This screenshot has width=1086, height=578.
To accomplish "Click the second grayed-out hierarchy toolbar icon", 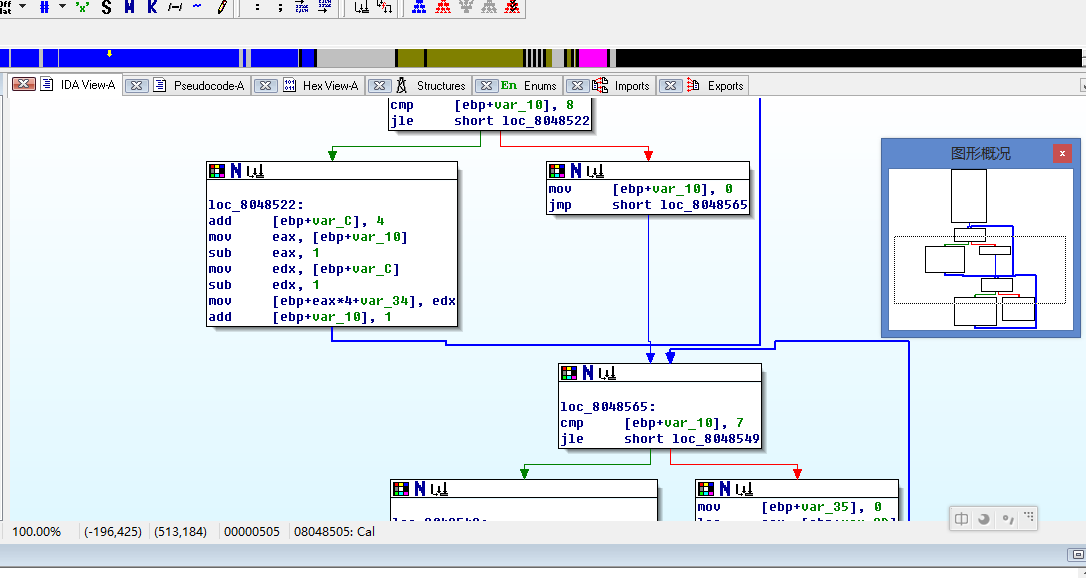I will pyautogui.click(x=490, y=7).
